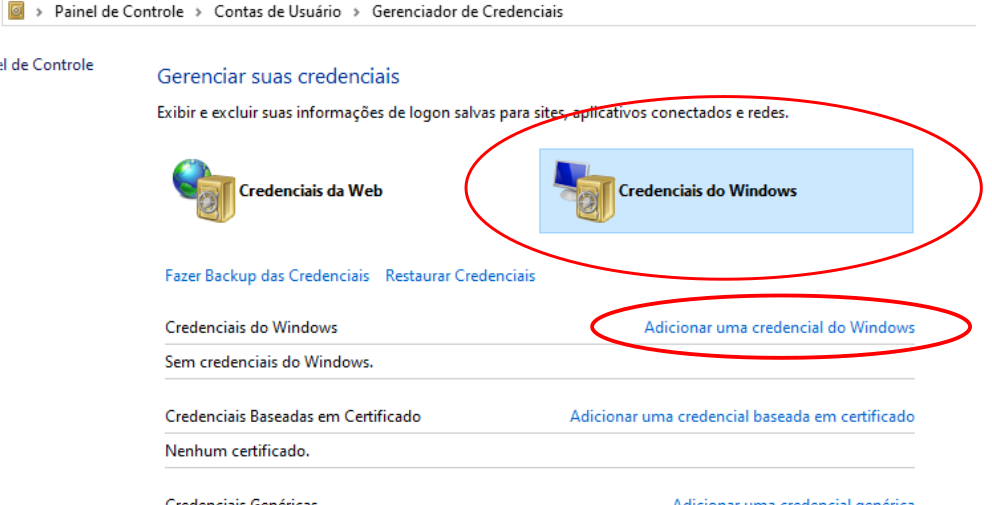Click the Credenciais da Web label
Viewport: 992px width, 505px height.
pos(311,190)
